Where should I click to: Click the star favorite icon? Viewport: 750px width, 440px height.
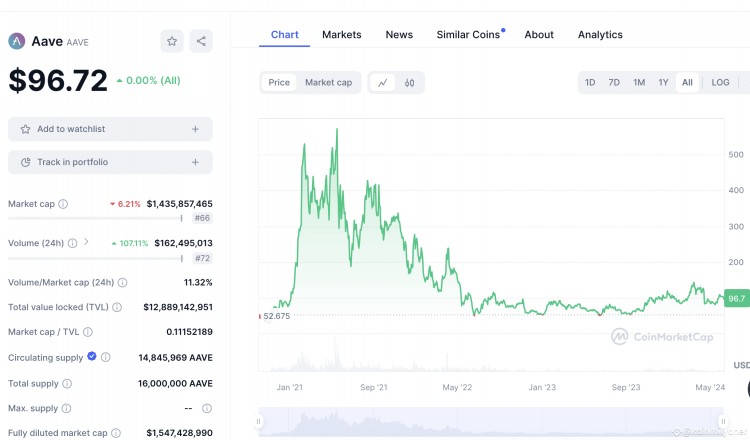point(172,41)
